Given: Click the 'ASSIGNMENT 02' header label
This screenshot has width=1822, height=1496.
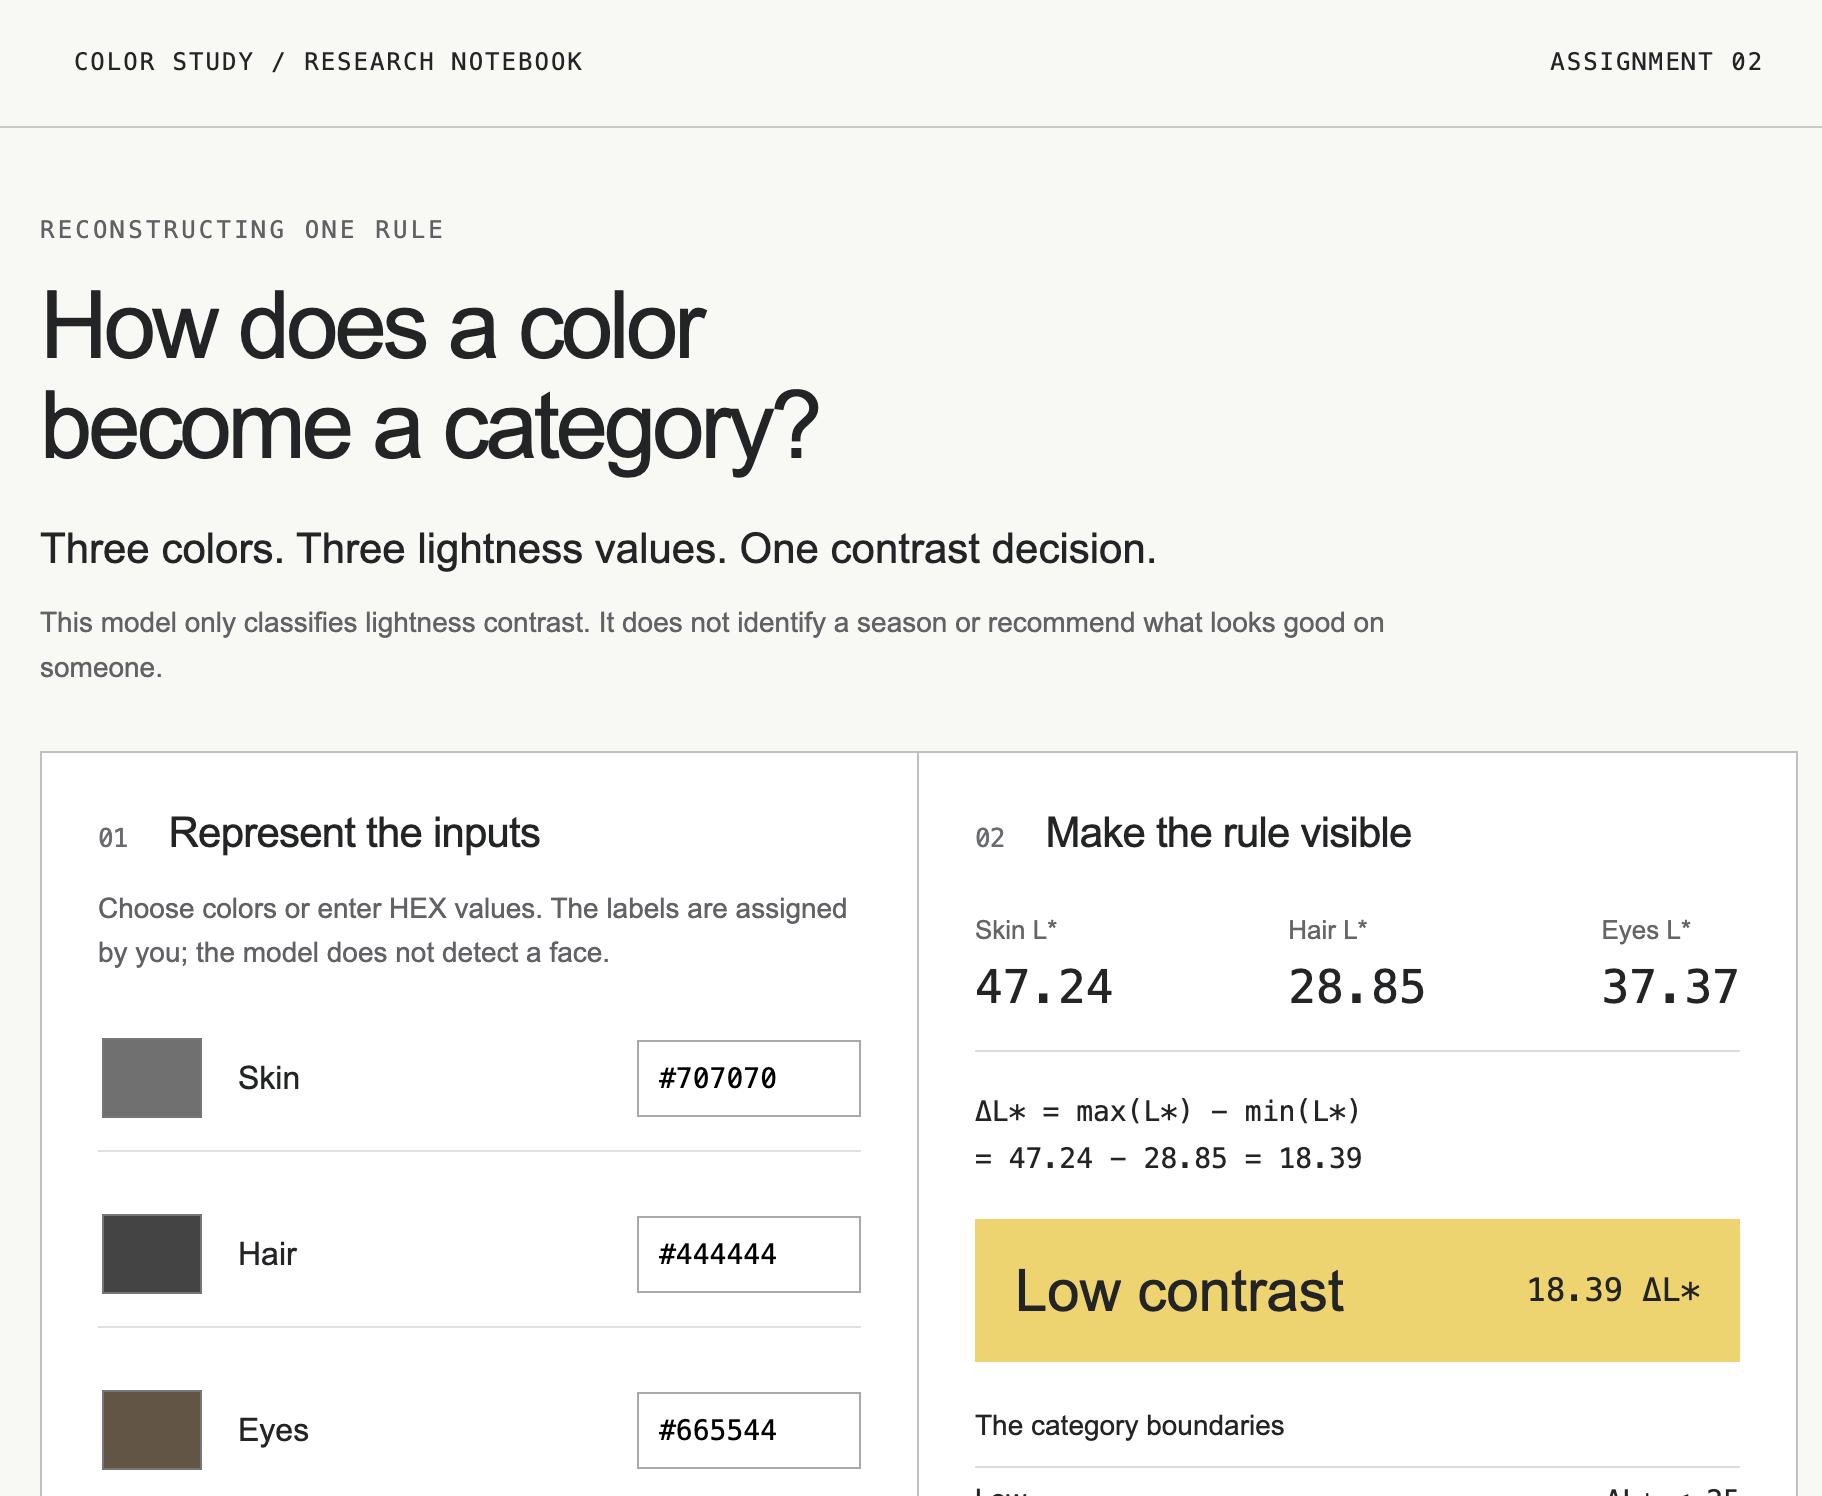Looking at the screenshot, I should tap(1656, 62).
